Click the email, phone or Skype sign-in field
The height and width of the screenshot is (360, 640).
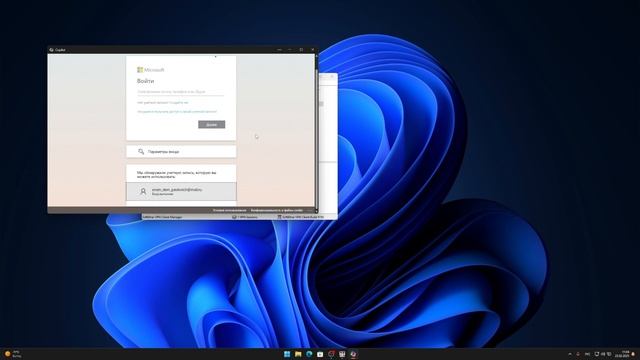(180, 92)
